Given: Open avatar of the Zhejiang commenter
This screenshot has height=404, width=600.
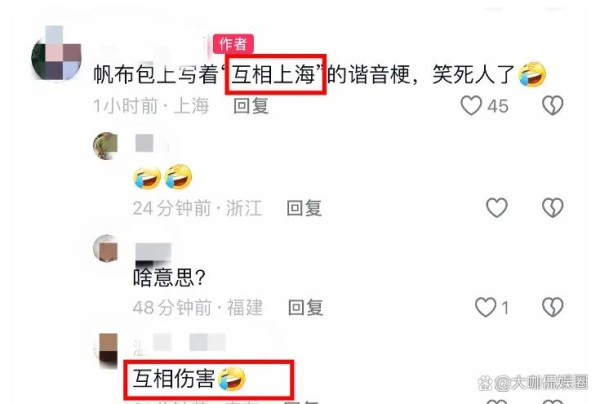Looking at the screenshot, I should point(105,145).
